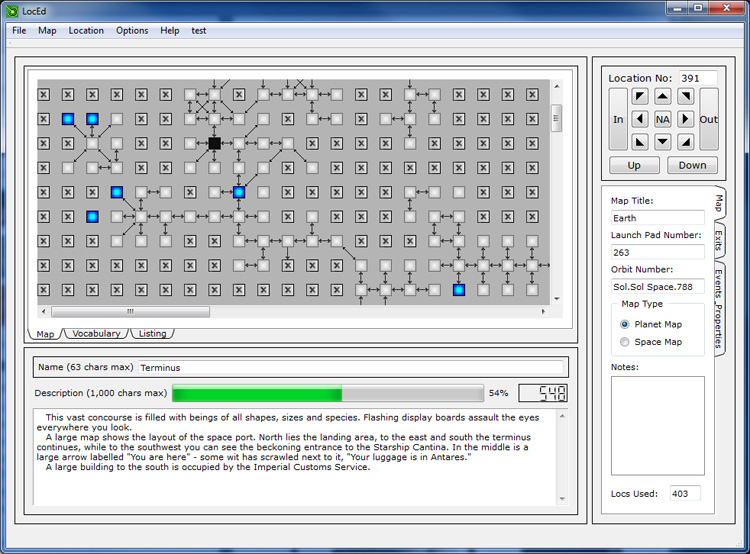Image resolution: width=750 pixels, height=554 pixels.
Task: Click the Out movement button
Action: 708,119
